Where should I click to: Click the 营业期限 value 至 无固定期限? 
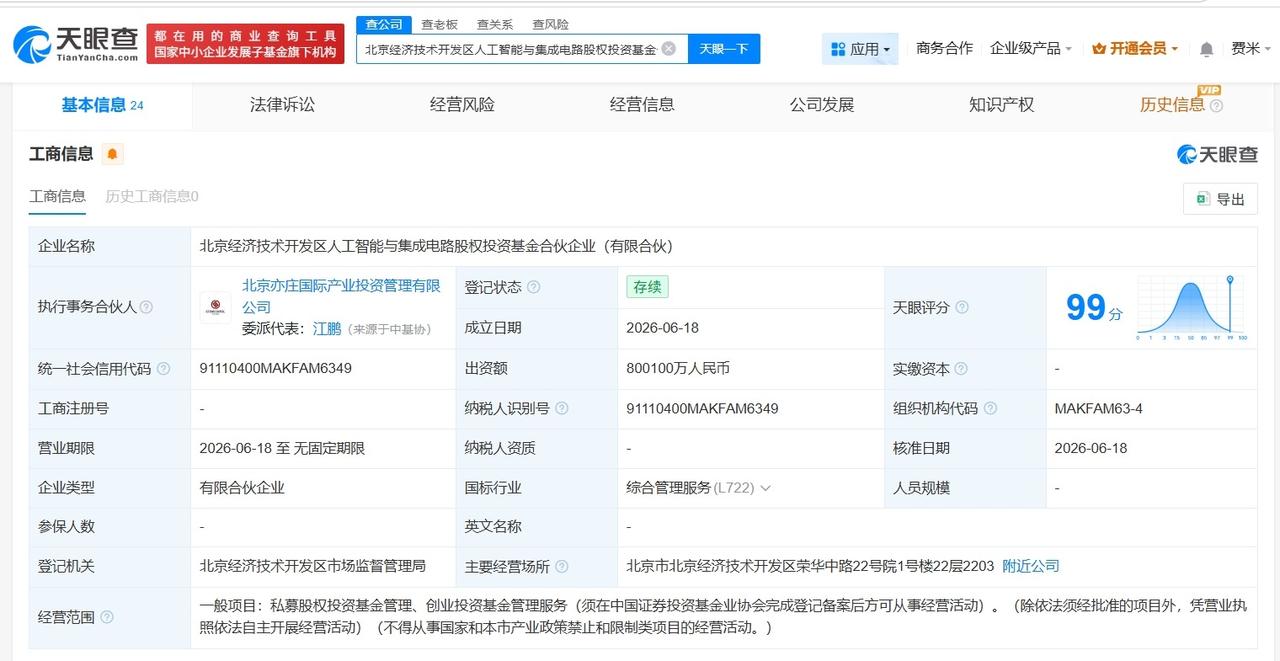point(282,448)
